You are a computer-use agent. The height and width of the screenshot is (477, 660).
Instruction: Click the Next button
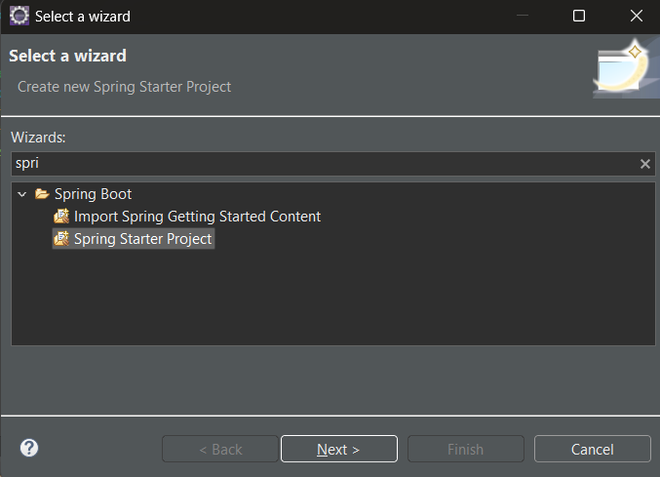[x=339, y=449]
